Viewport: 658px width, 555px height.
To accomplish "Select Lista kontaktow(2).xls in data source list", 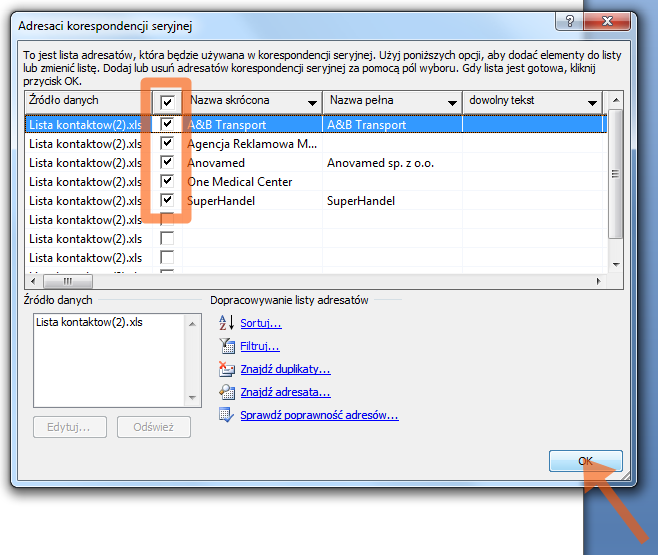I will 89,322.
